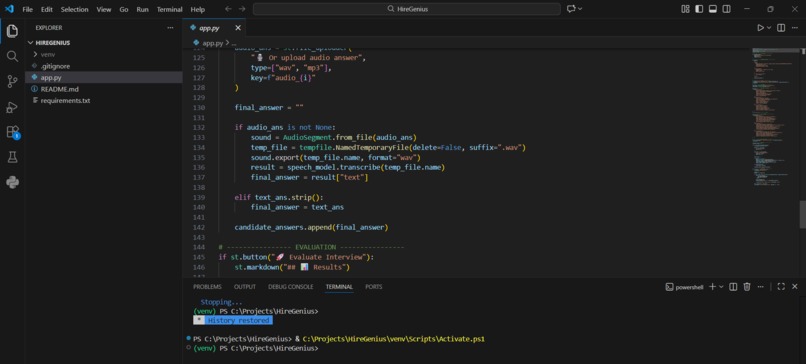Open Customize Layout button
The width and height of the screenshot is (806, 364).
[x=685, y=9]
